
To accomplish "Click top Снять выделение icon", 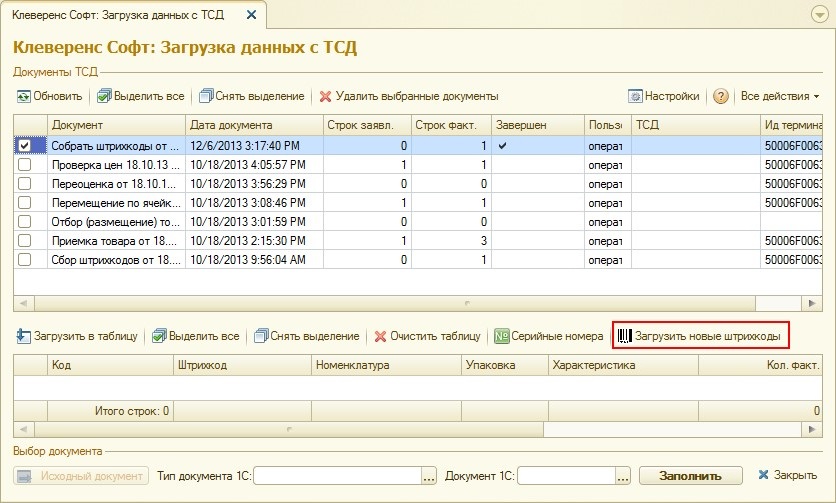I will tap(206, 97).
